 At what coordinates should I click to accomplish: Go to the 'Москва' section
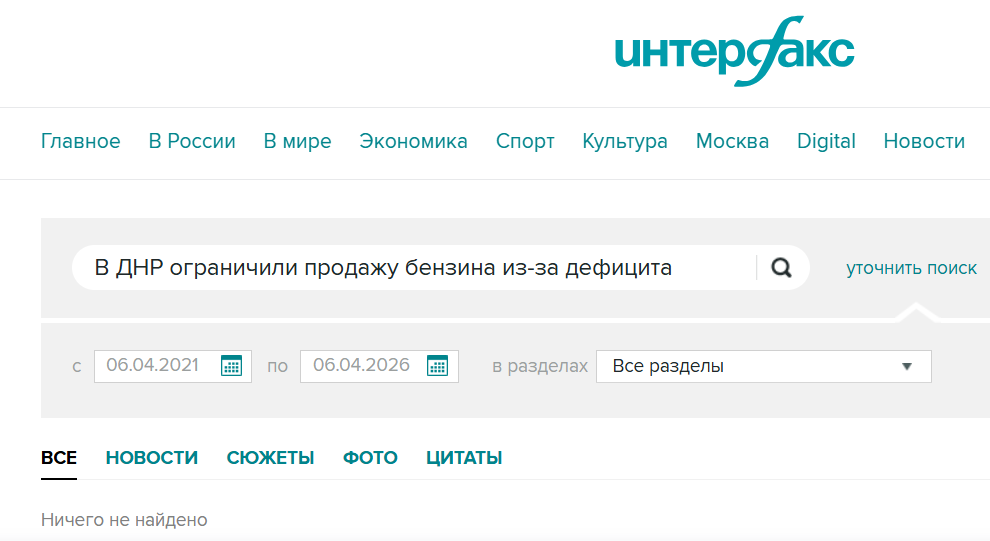pos(732,141)
